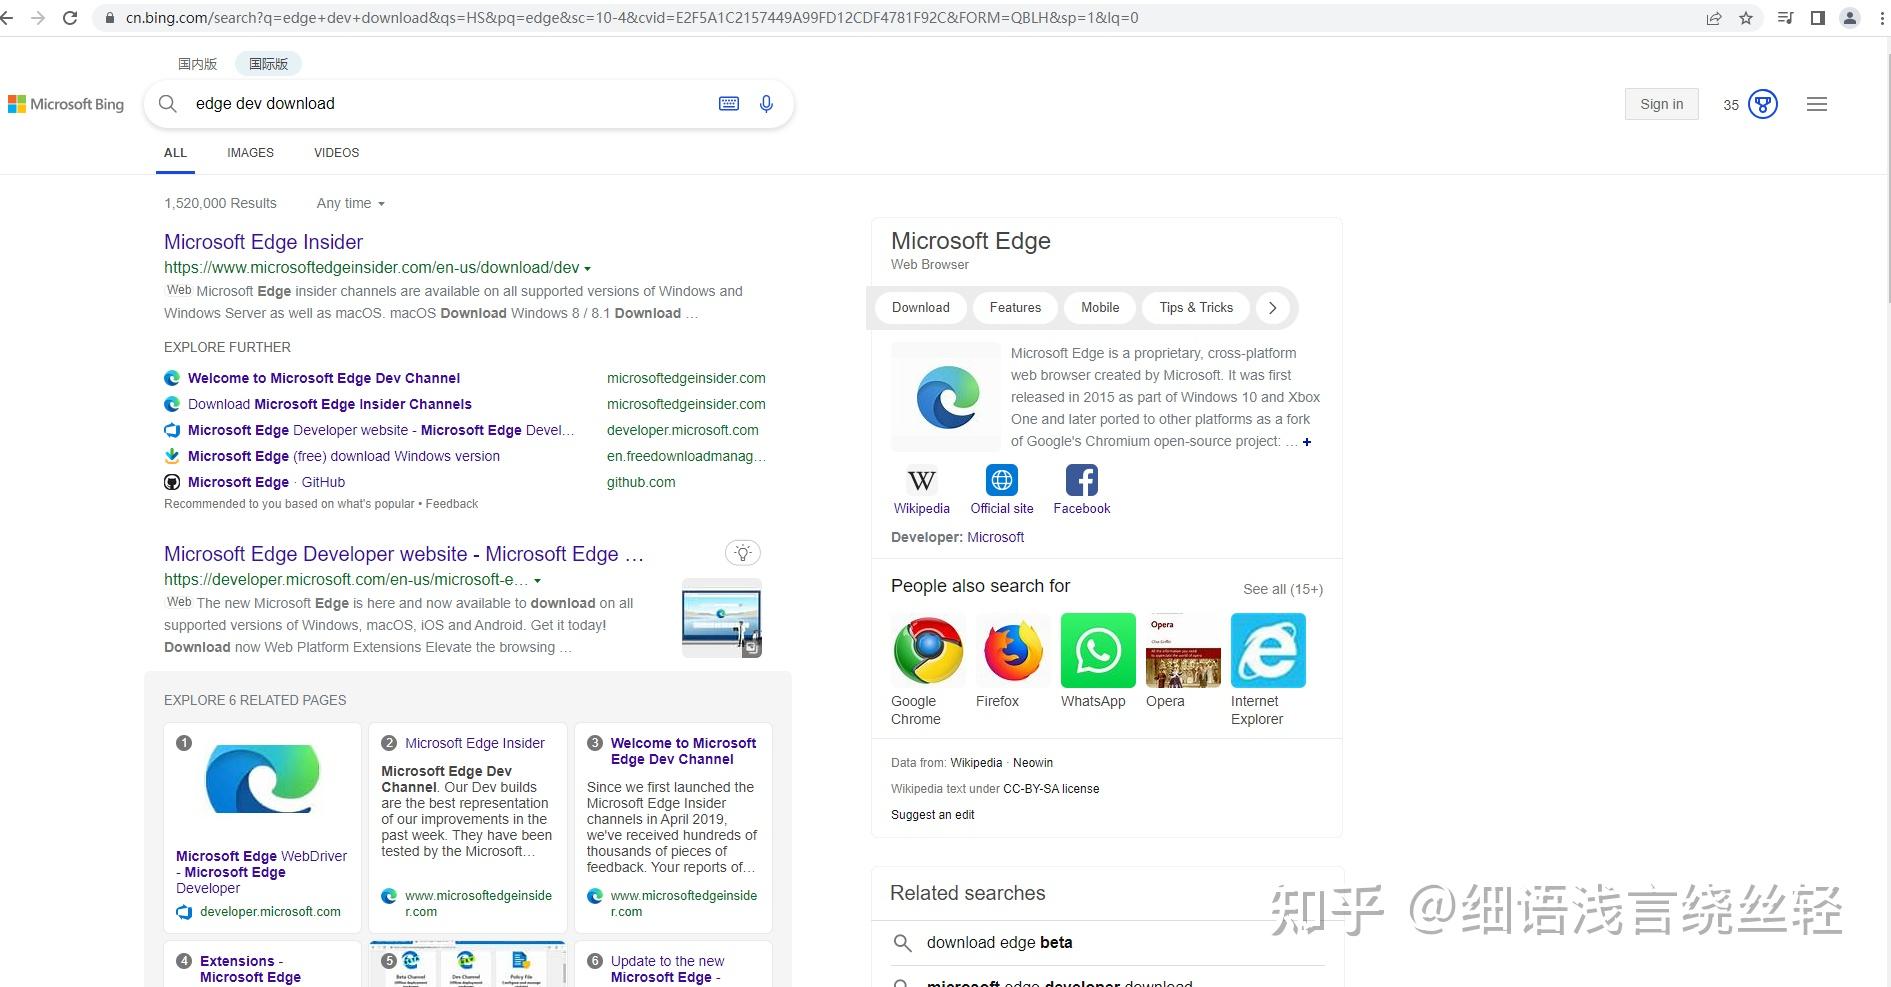
Task: Open Download Microsoft Edge Insider Channels link
Action: (x=330, y=404)
